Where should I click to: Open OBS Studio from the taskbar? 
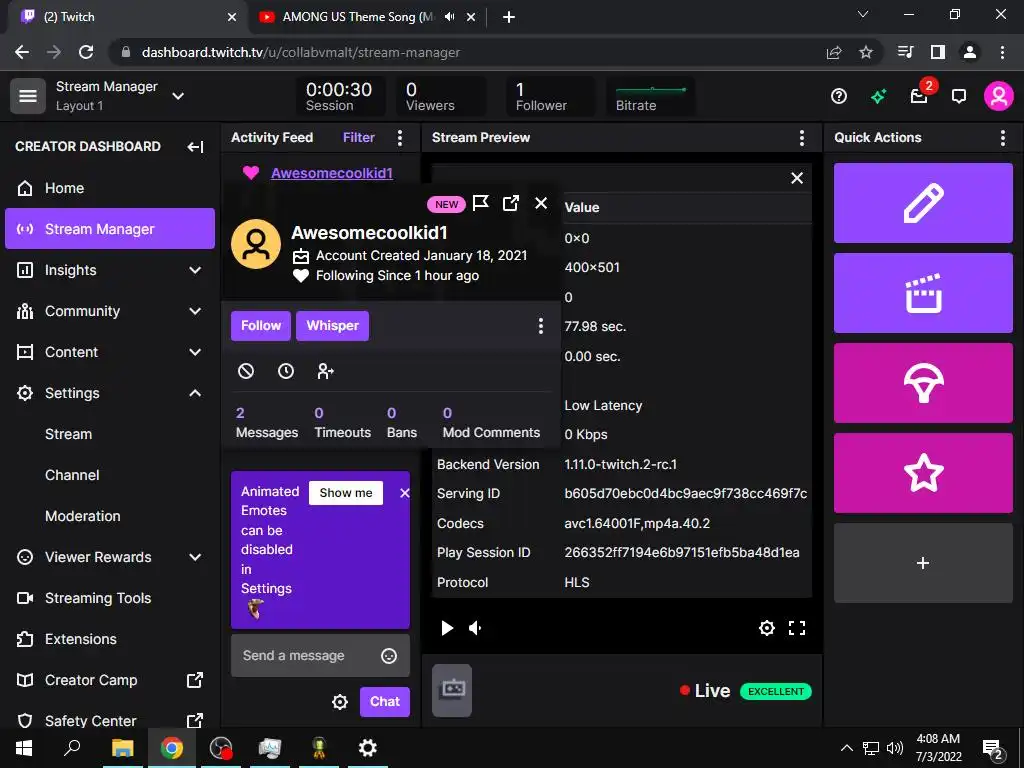click(x=221, y=748)
